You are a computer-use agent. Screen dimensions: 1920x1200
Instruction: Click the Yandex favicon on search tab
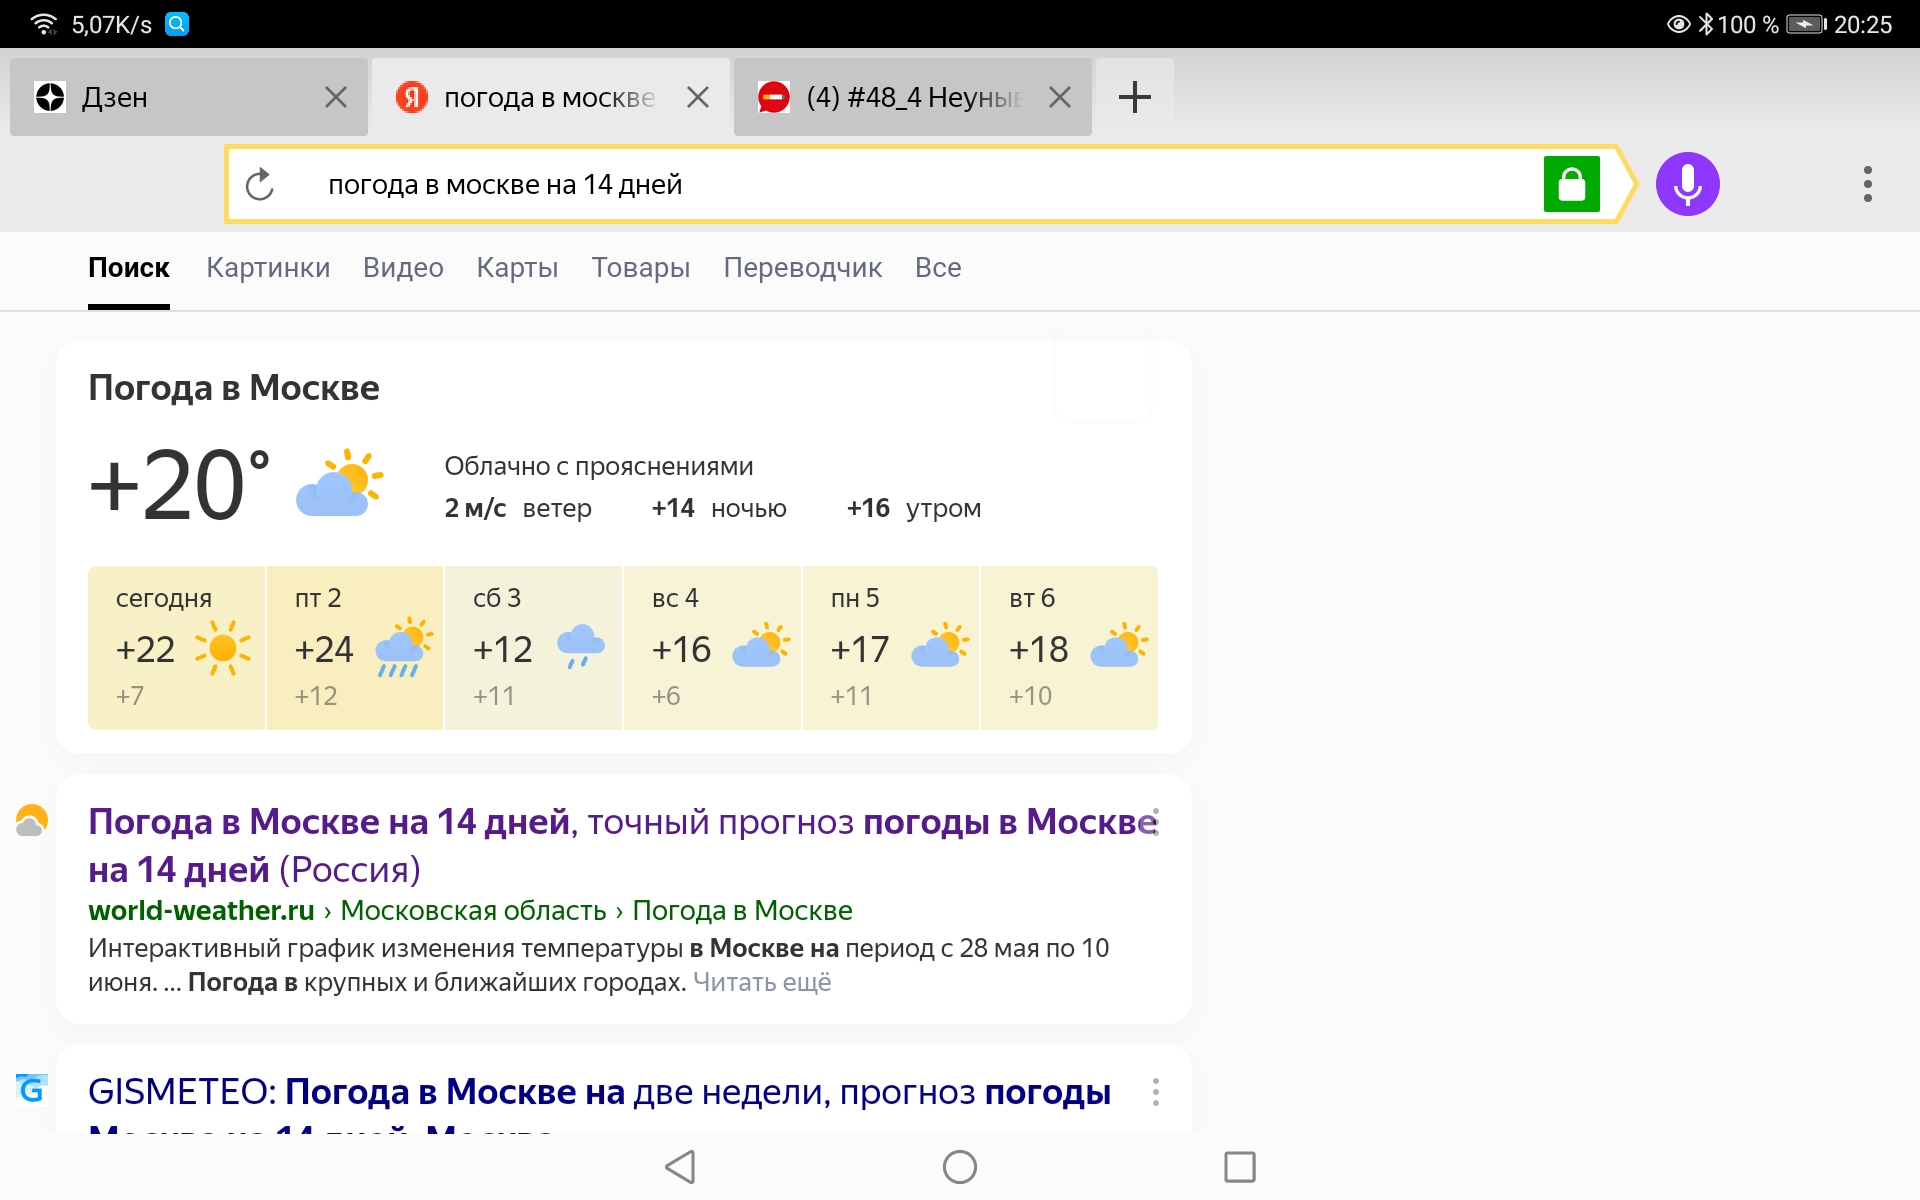(413, 96)
